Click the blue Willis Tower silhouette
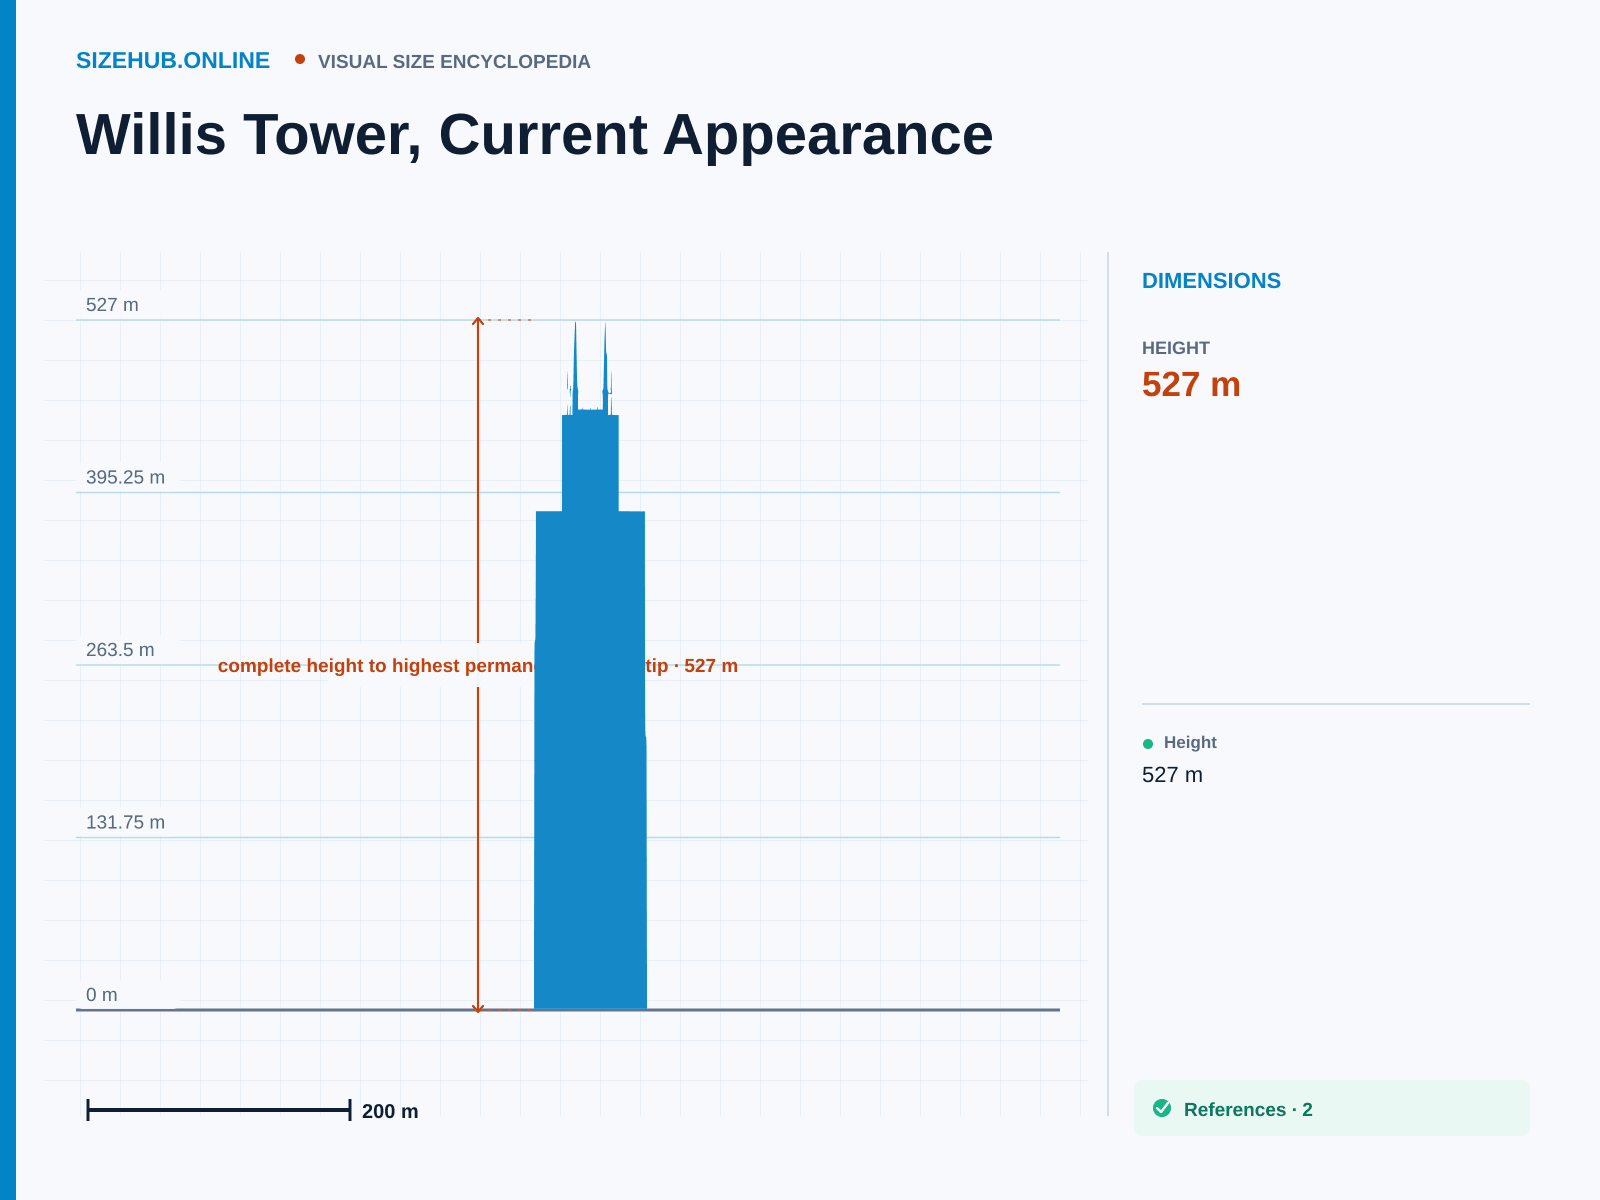 [x=590, y=760]
